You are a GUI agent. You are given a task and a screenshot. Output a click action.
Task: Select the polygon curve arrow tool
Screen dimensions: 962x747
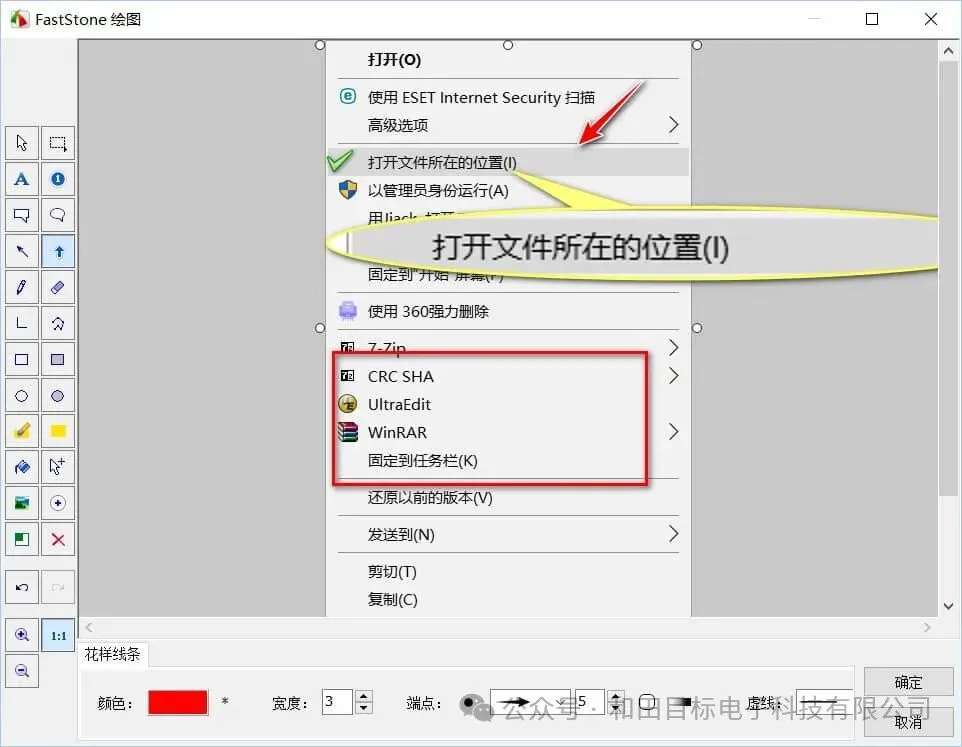coord(58,323)
